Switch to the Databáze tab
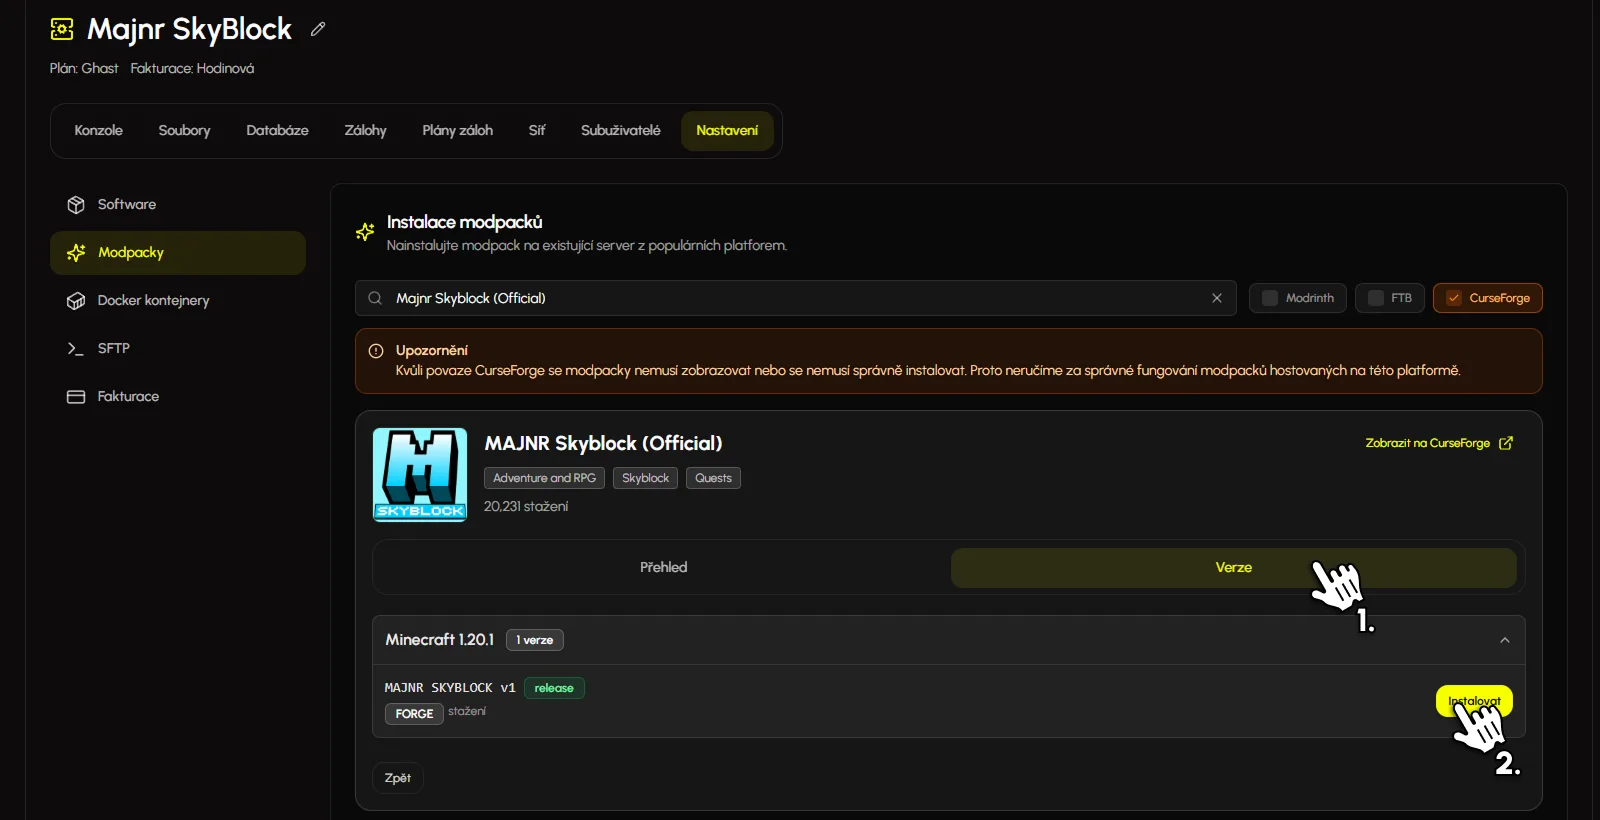Viewport: 1600px width, 820px height. coord(277,131)
